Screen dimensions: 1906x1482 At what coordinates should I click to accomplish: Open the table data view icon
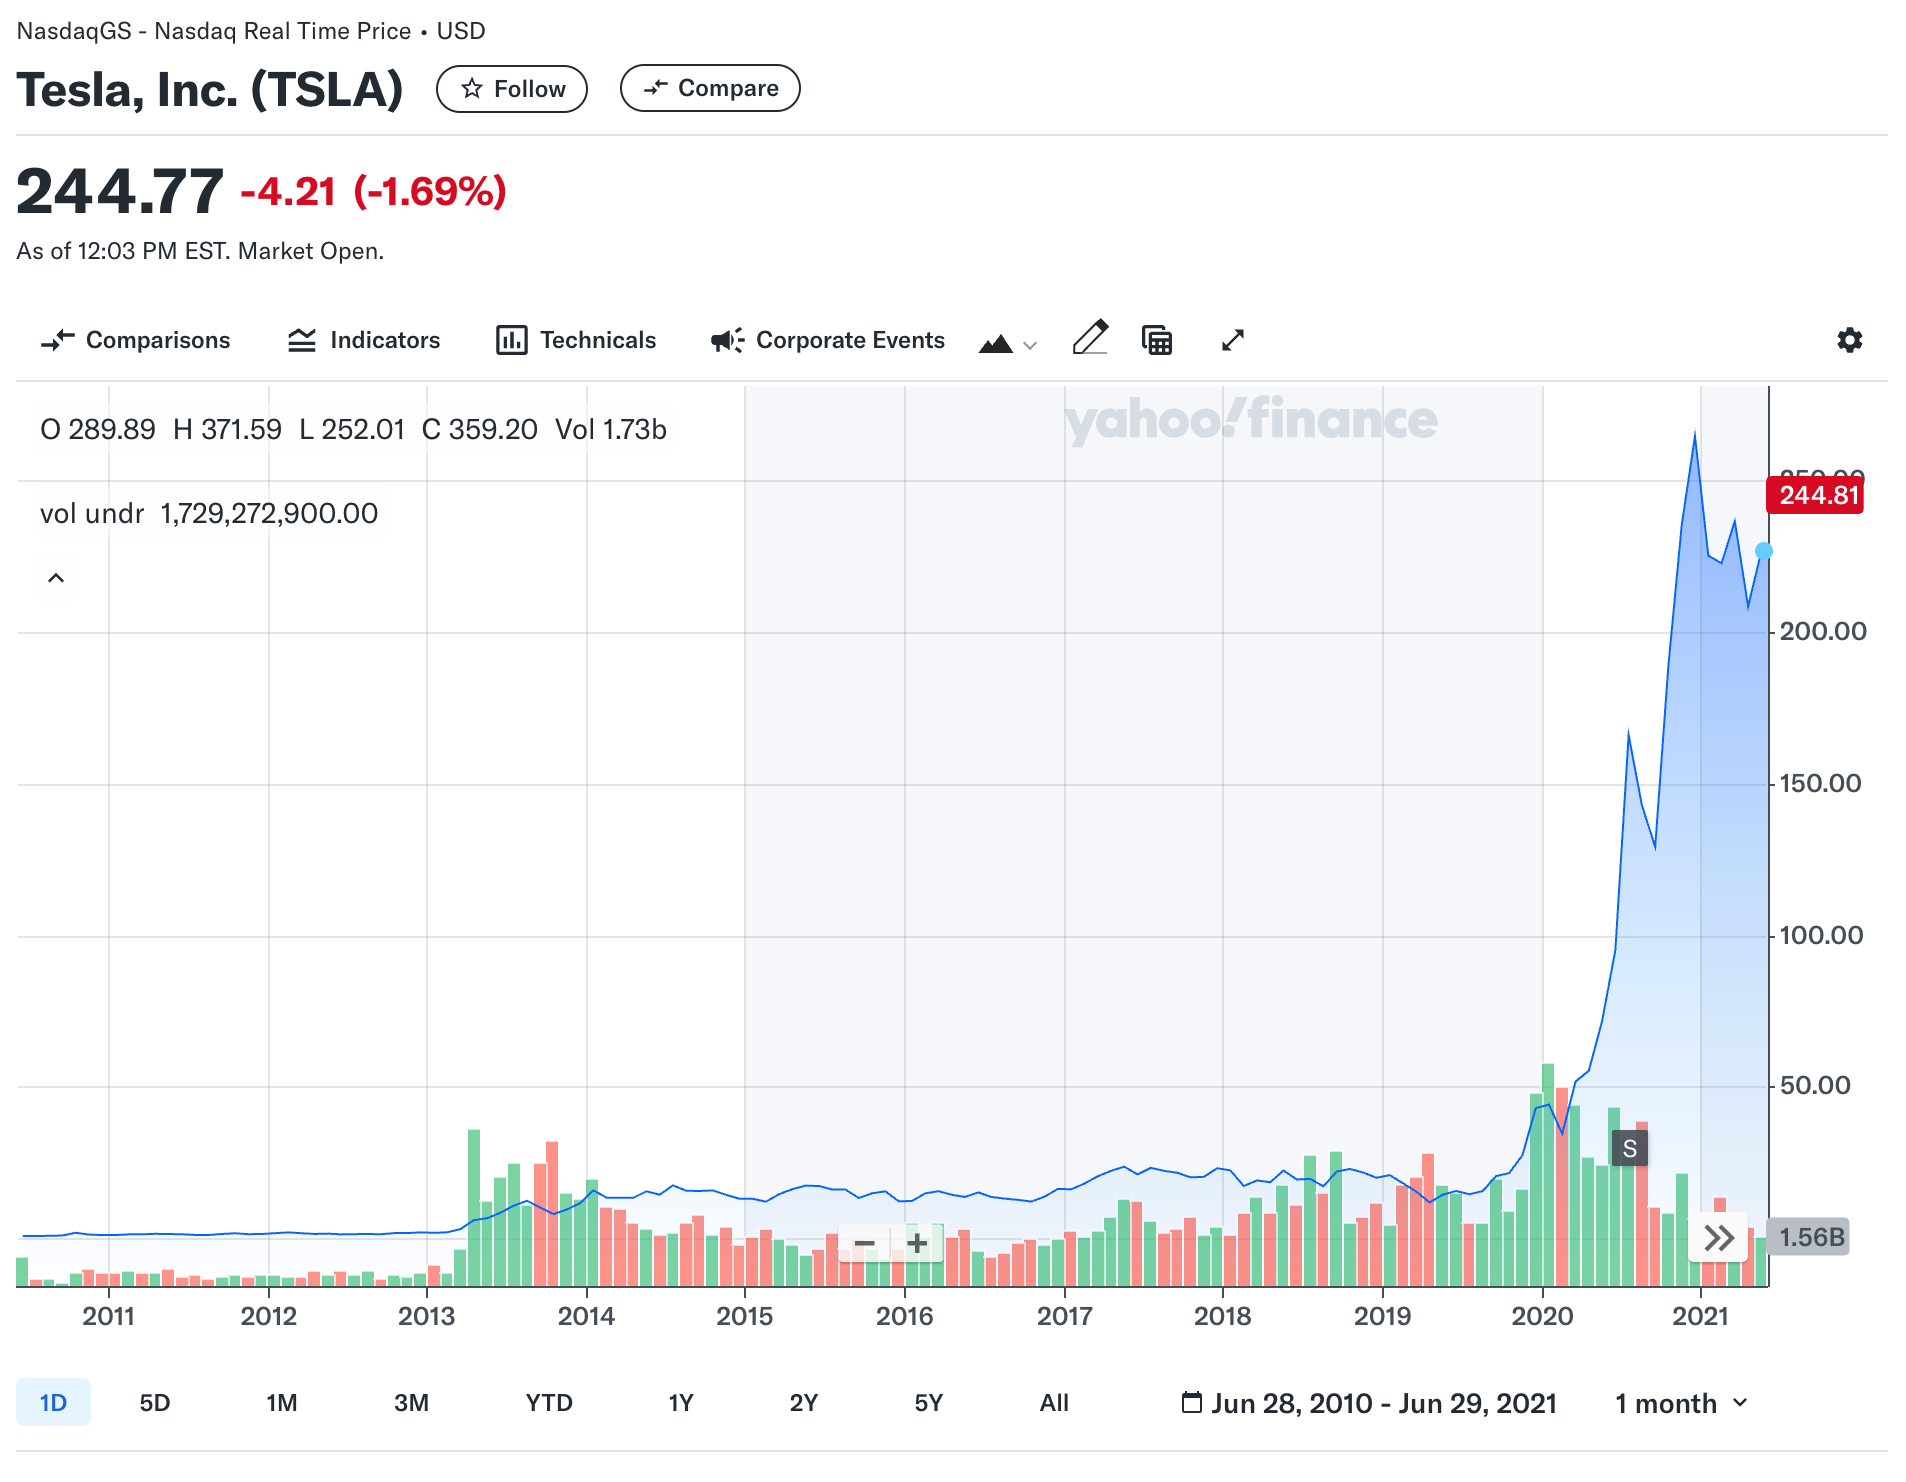[x=1157, y=340]
